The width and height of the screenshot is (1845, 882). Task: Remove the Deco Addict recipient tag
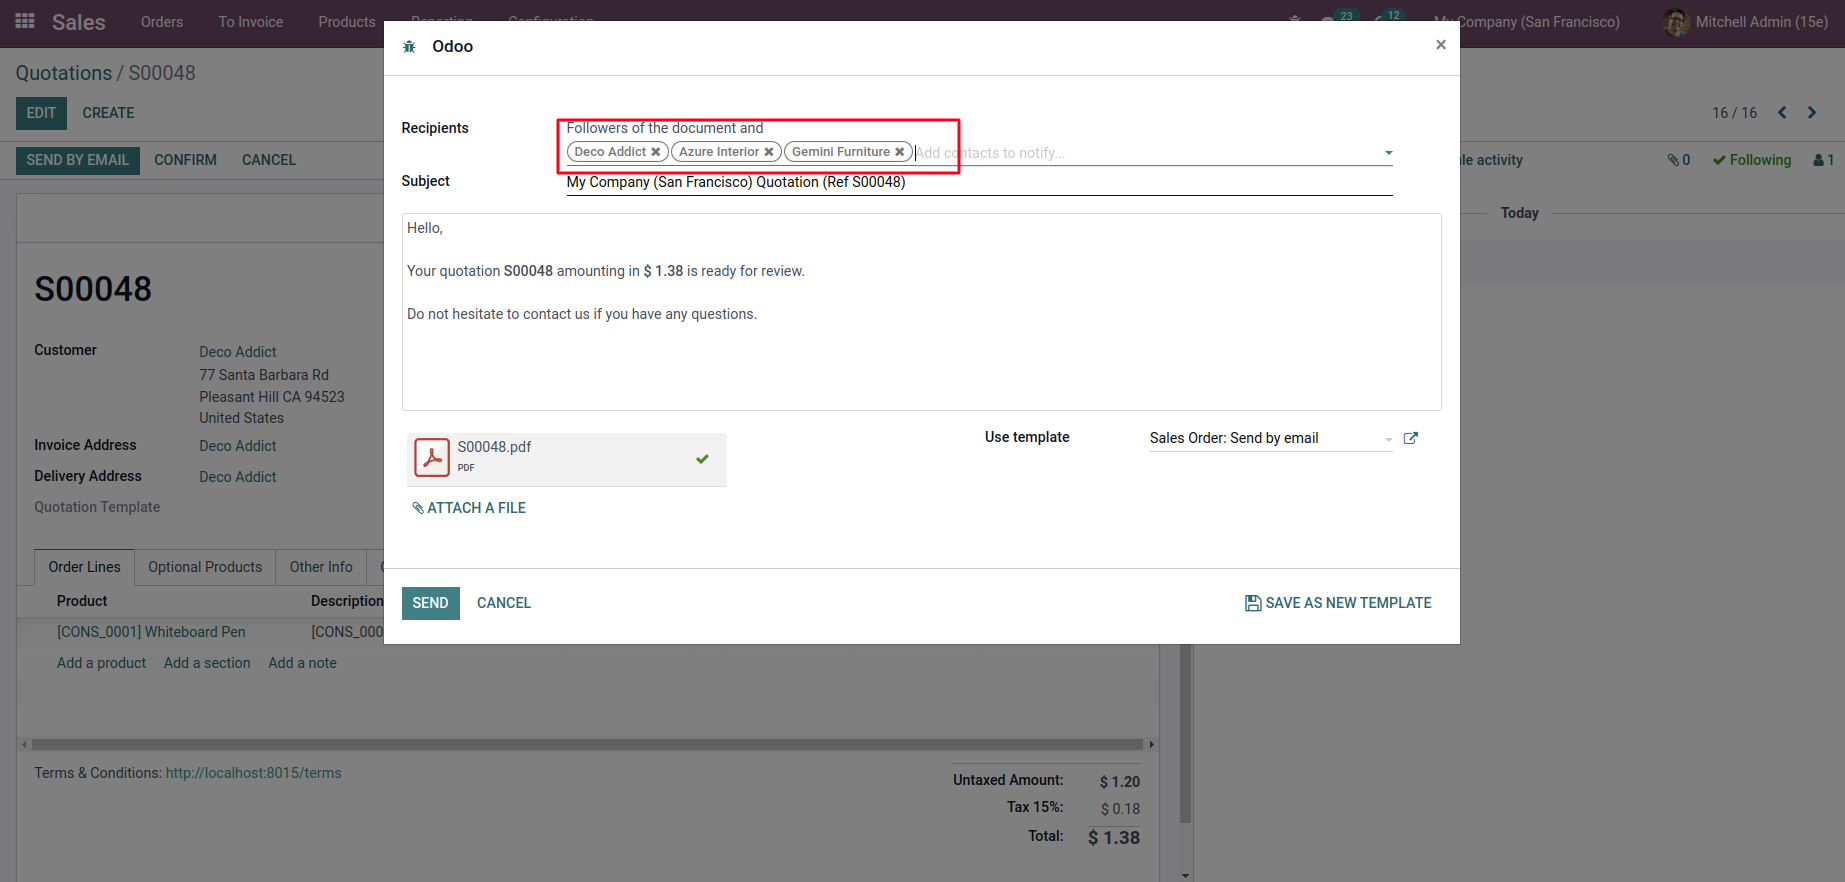pos(655,152)
